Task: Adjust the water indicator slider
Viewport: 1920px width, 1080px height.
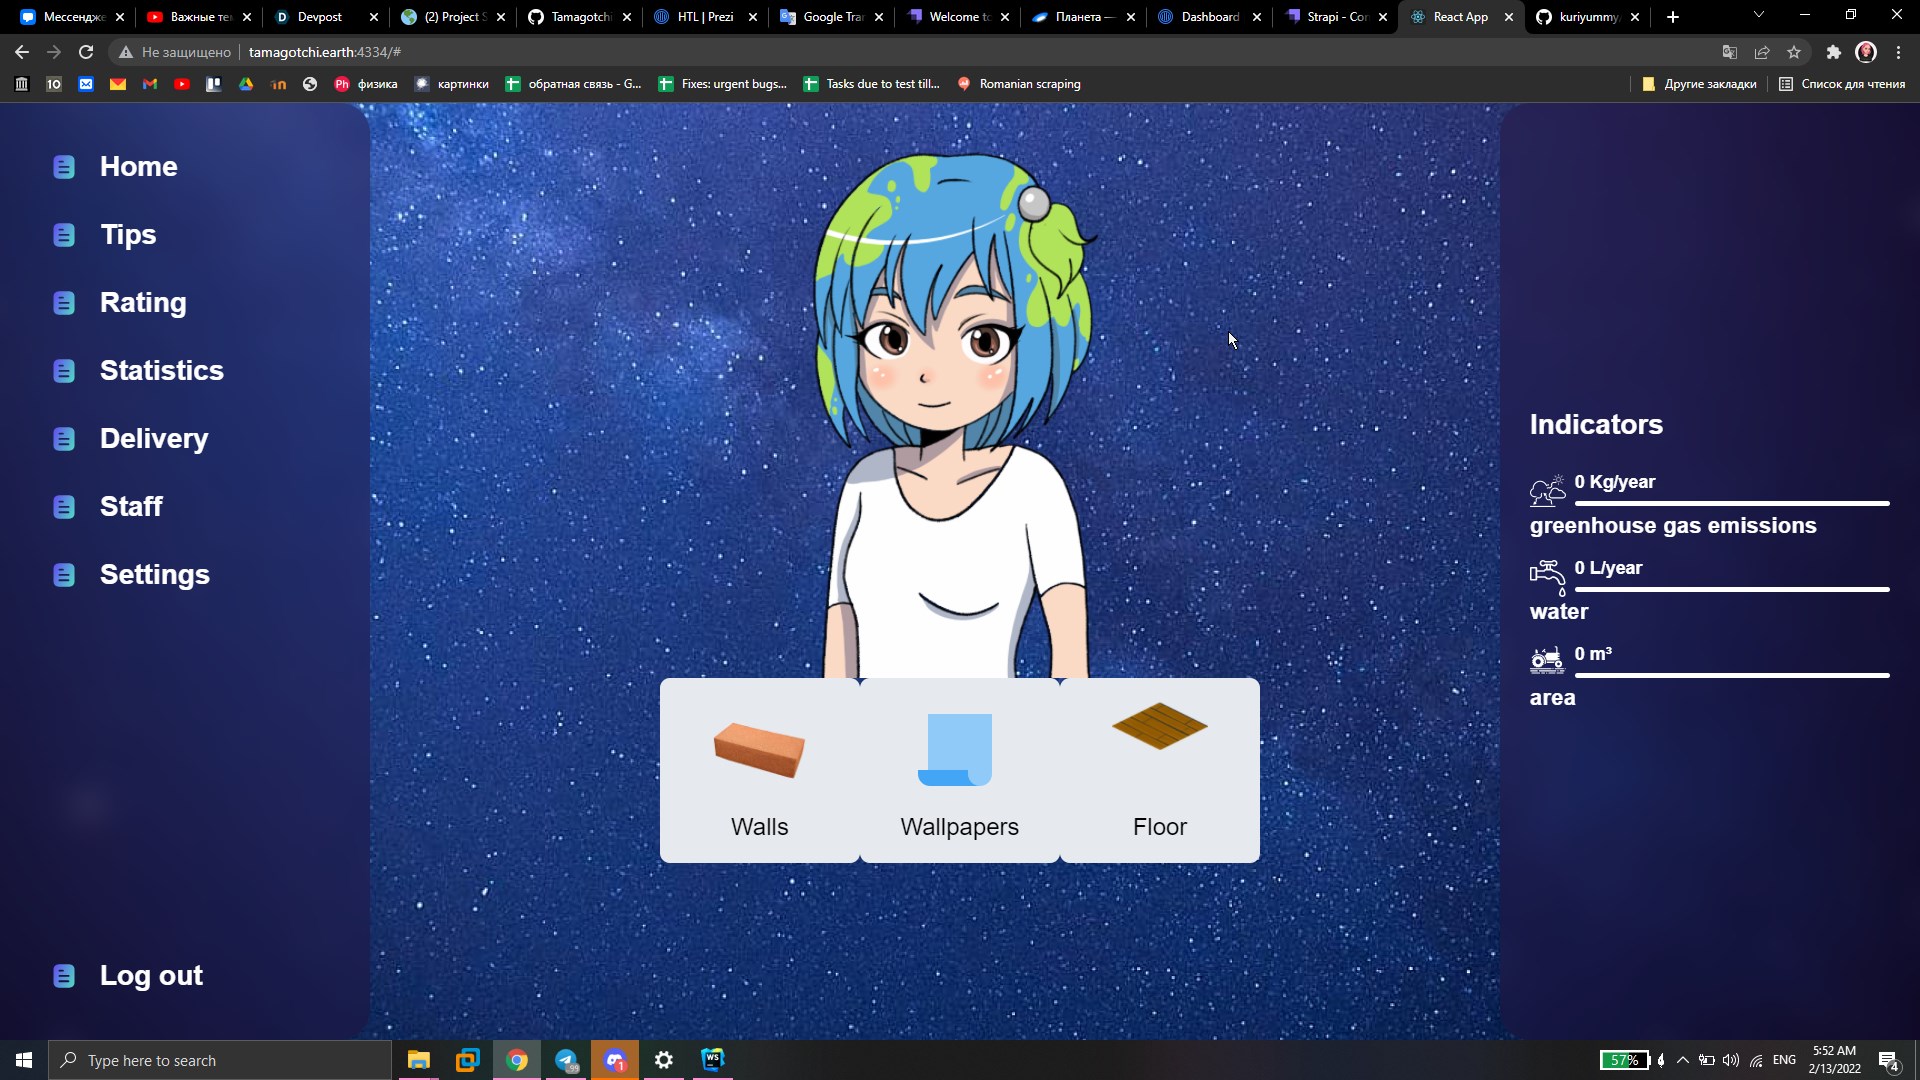Action: [1732, 590]
